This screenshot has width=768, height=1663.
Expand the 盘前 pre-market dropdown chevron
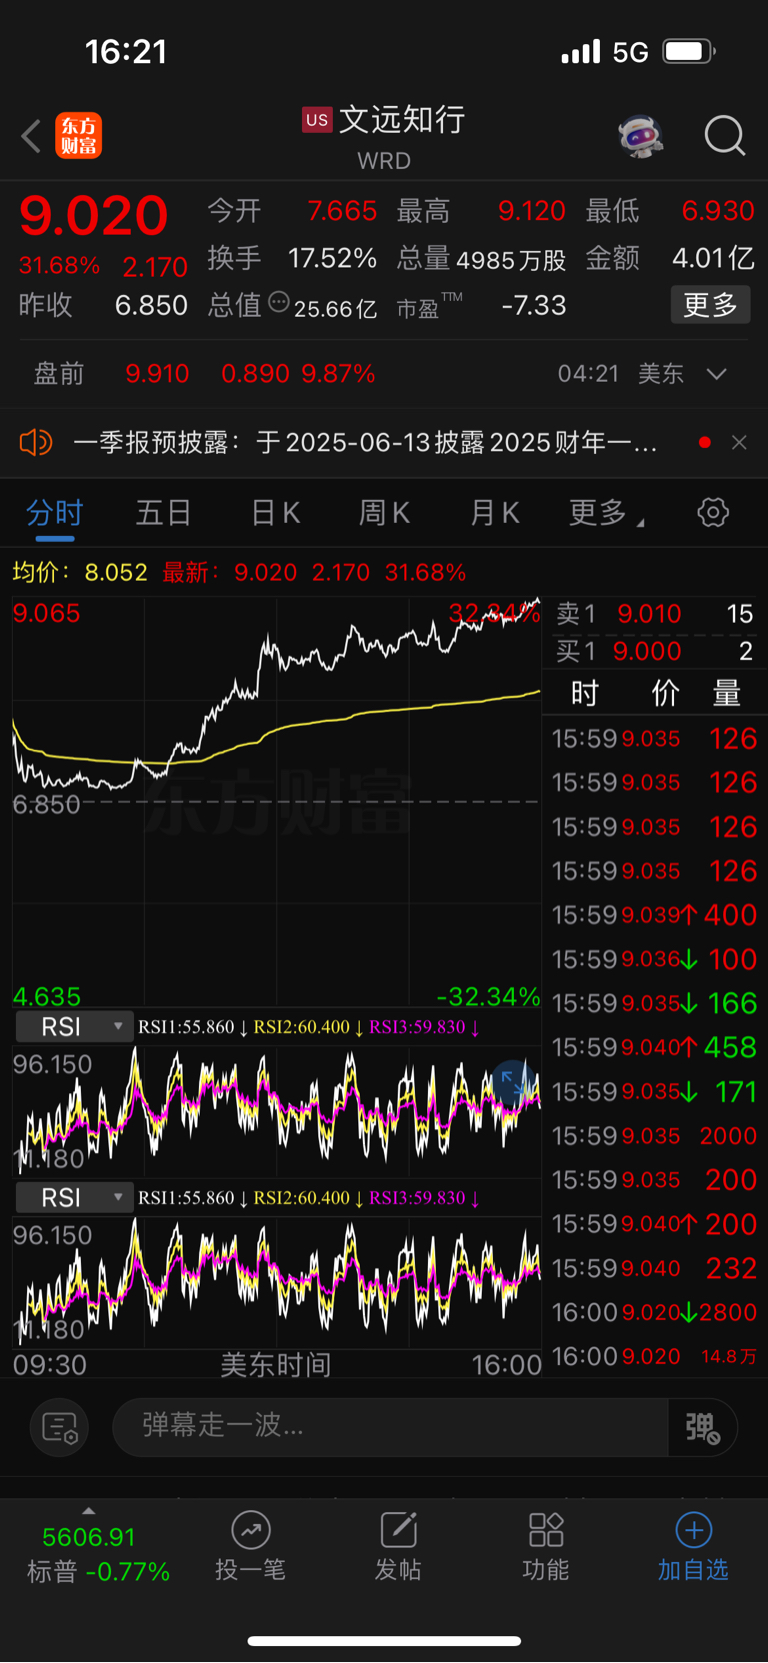click(x=716, y=374)
